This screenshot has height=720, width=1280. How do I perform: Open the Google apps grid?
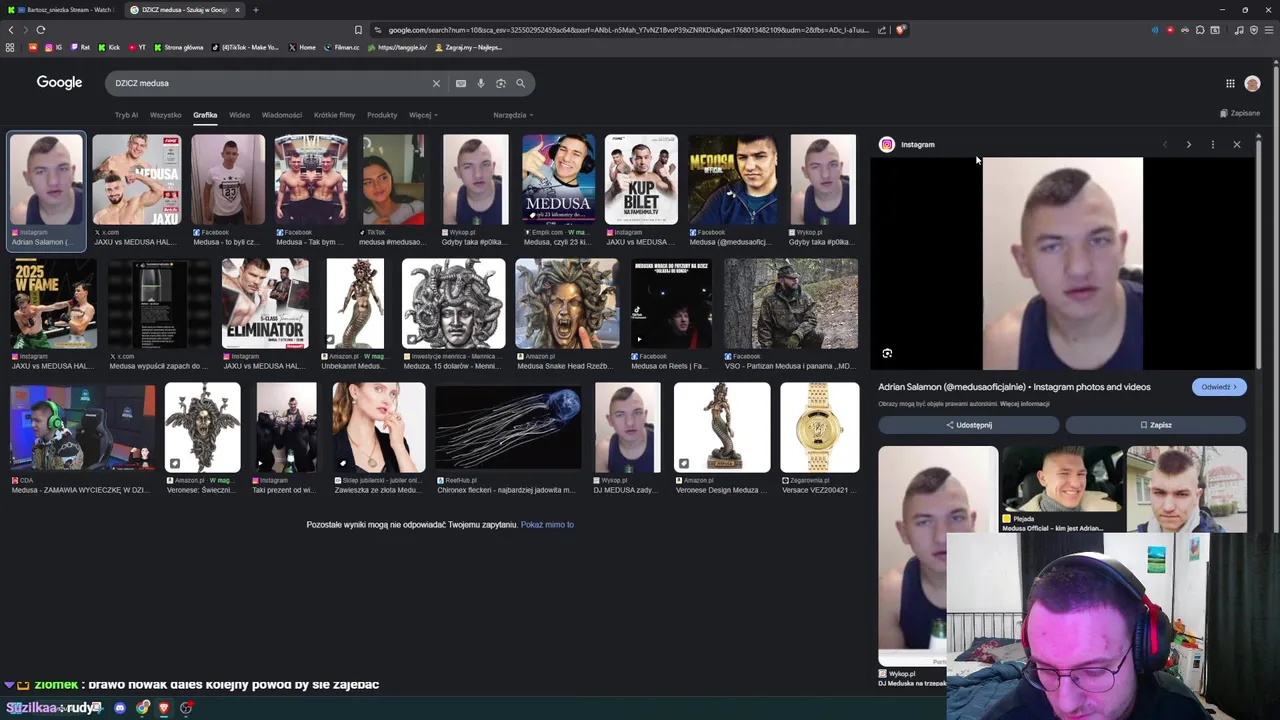(1230, 83)
